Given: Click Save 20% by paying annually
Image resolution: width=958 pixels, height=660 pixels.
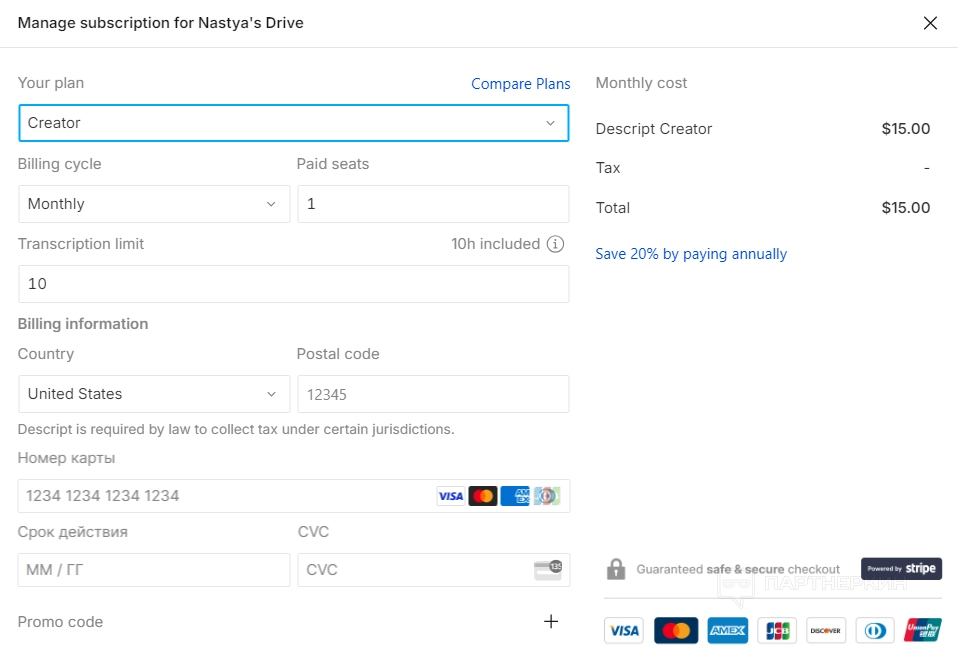Looking at the screenshot, I should [691, 254].
